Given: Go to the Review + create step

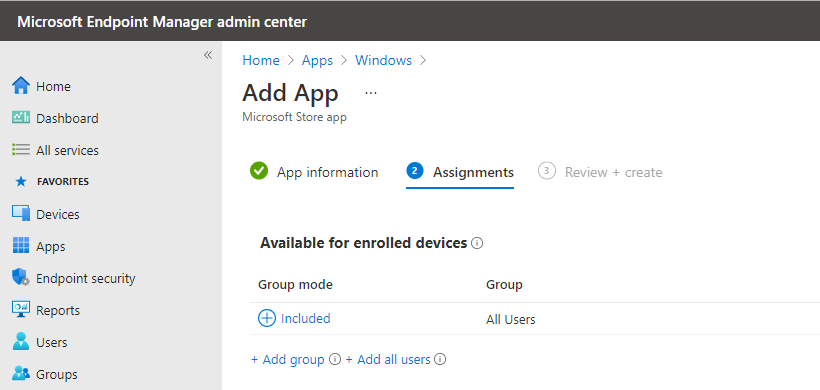Looking at the screenshot, I should [600, 172].
